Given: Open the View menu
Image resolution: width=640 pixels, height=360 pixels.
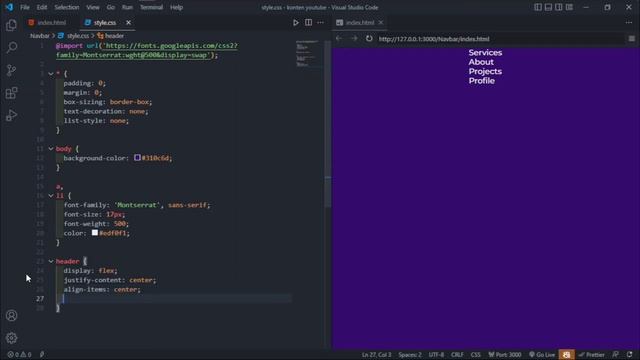Looking at the screenshot, I should tap(93, 7).
